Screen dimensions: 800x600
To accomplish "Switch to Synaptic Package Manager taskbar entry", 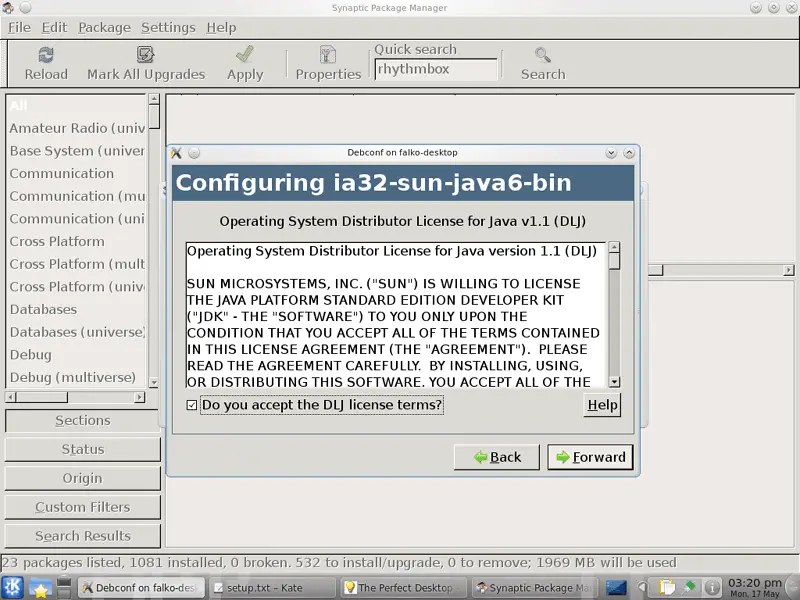I will 534,588.
